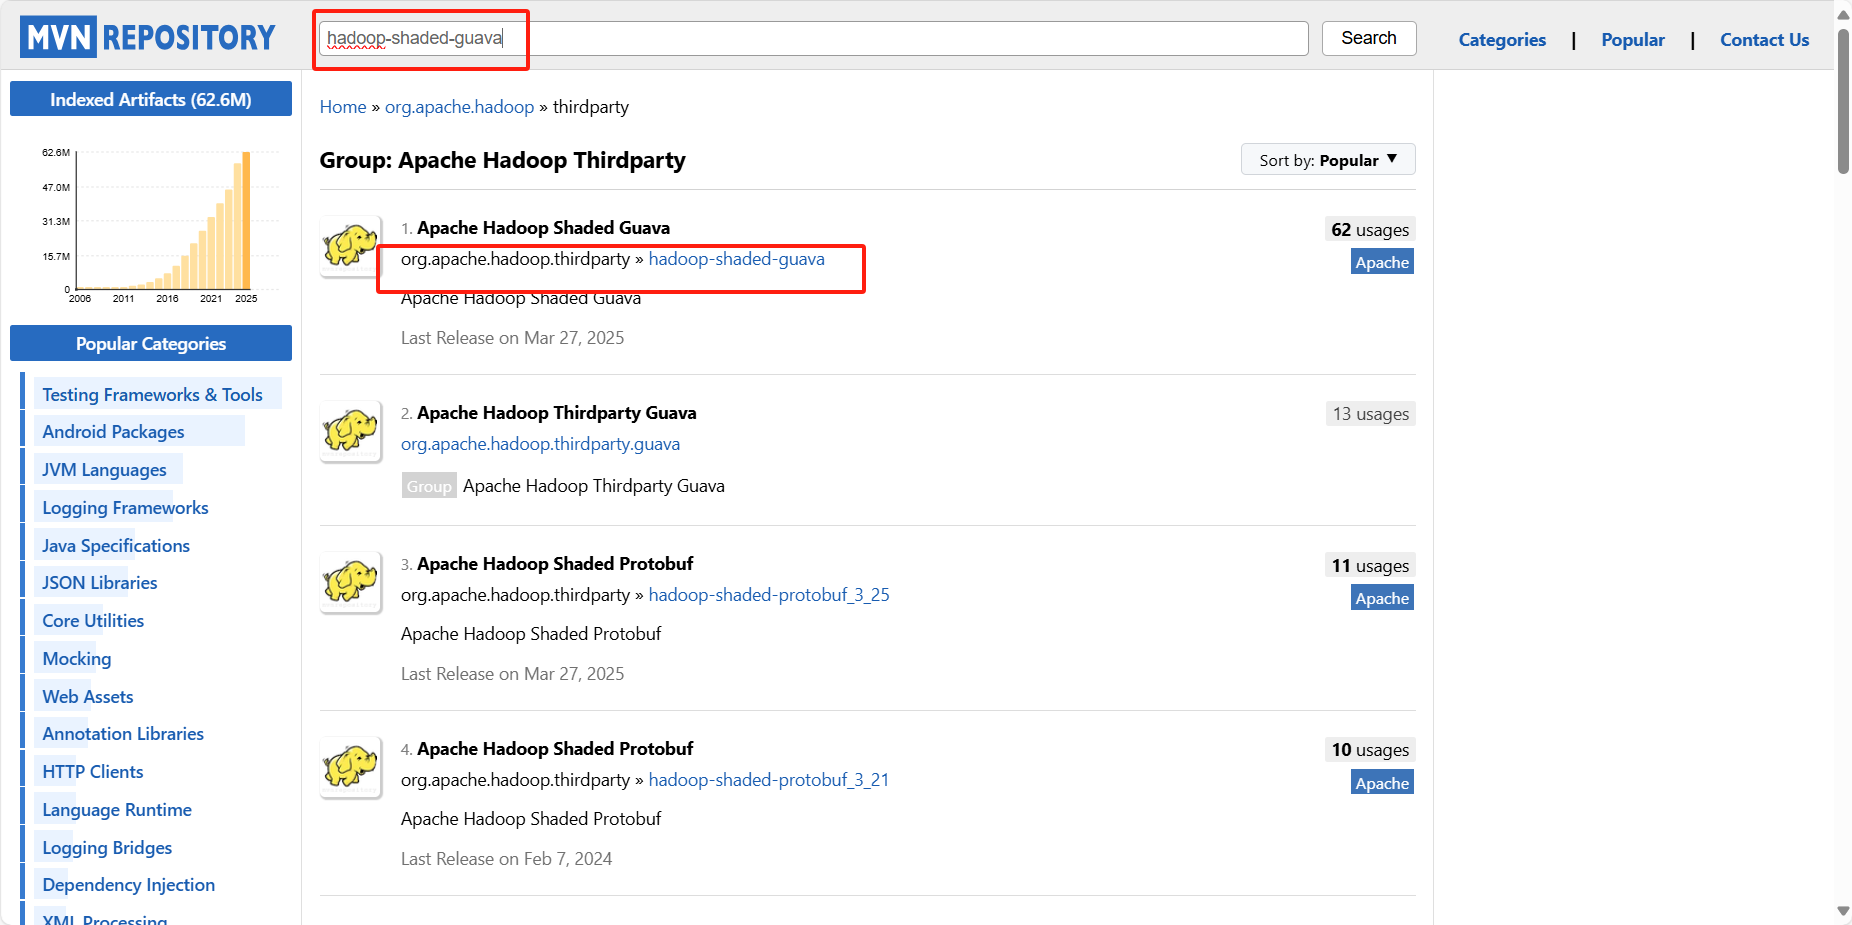
Task: Open the hadoop-shaded-protobuf_3_21 link
Action: click(x=769, y=780)
